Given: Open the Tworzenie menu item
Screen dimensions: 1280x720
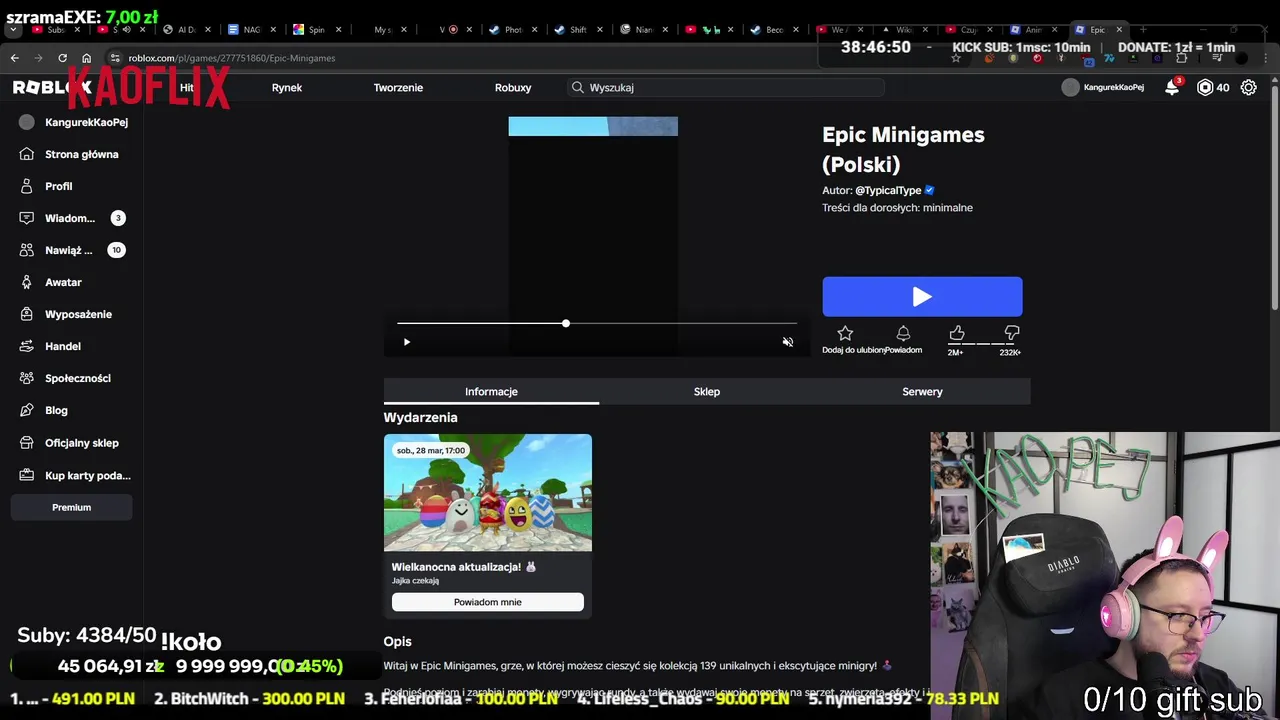Looking at the screenshot, I should click(398, 87).
